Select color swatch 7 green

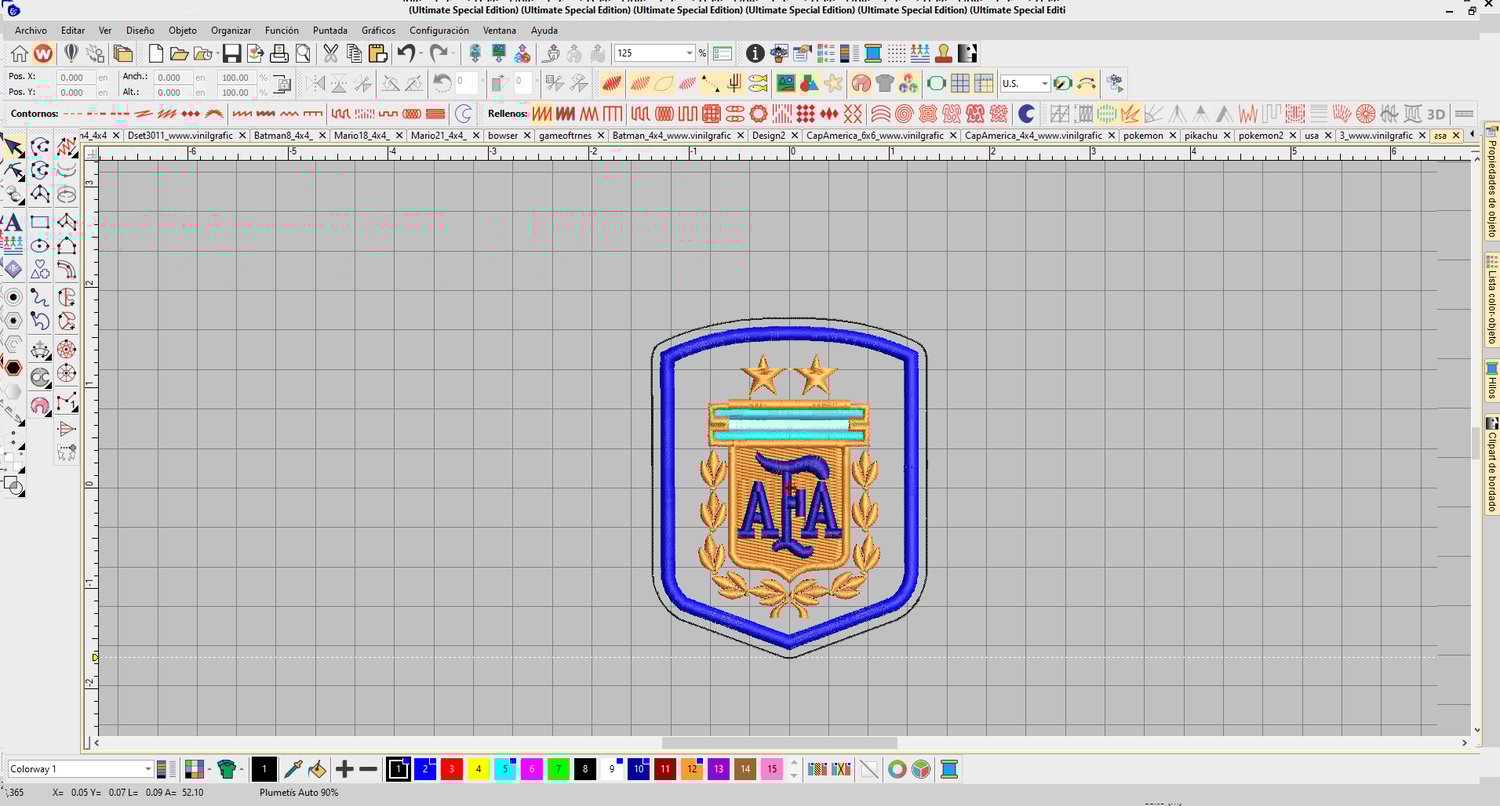(558, 769)
